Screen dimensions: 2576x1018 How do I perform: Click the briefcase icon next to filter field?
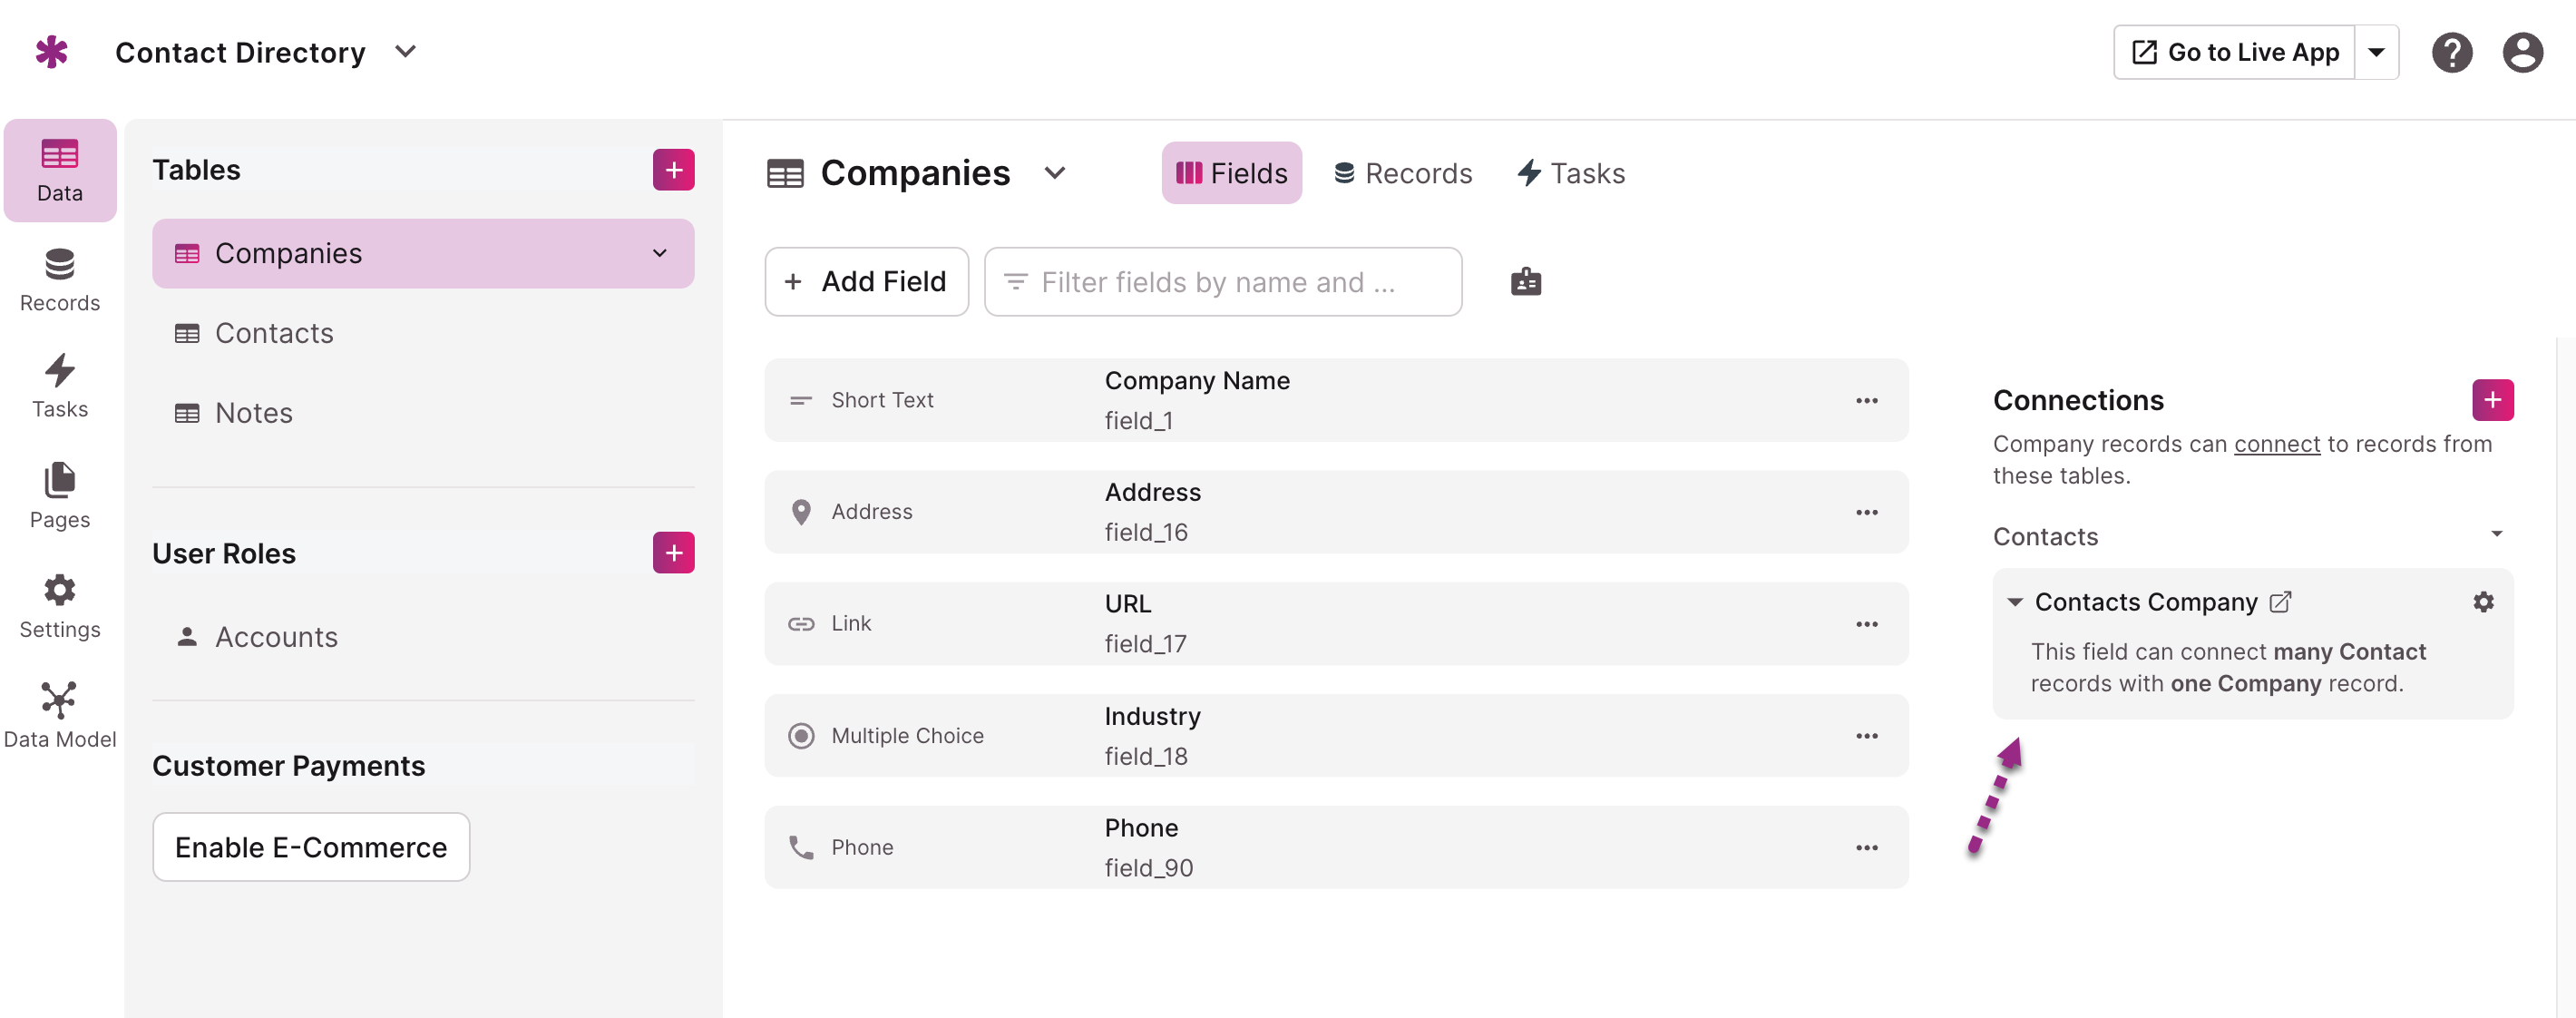click(x=1525, y=282)
